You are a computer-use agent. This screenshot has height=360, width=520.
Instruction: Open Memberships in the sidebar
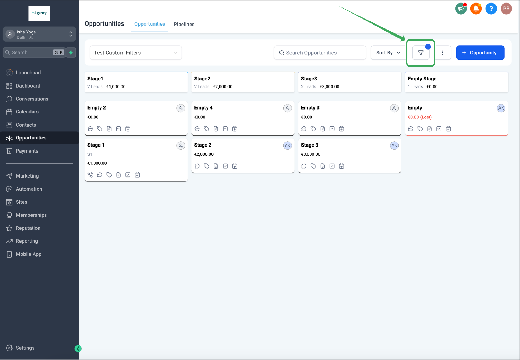[26, 215]
